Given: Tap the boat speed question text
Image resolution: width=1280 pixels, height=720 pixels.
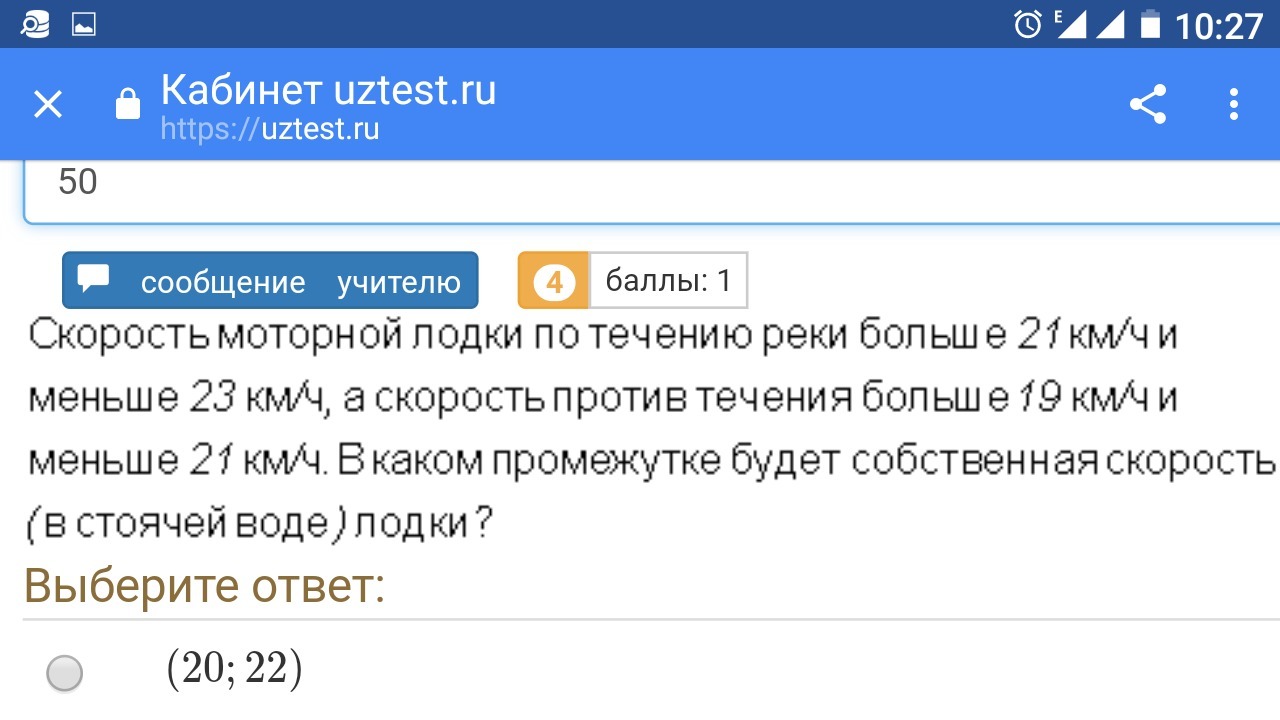Looking at the screenshot, I should (652, 430).
